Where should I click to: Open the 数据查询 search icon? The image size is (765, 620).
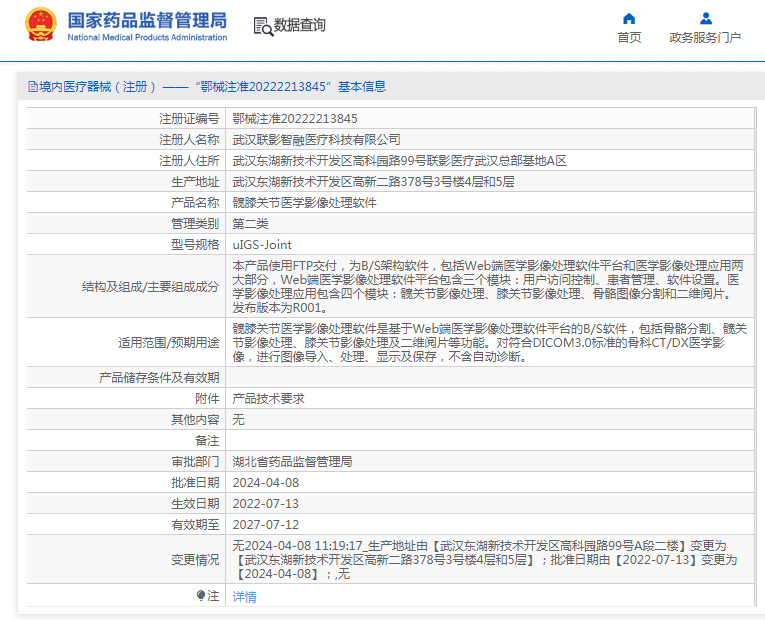pos(263,26)
